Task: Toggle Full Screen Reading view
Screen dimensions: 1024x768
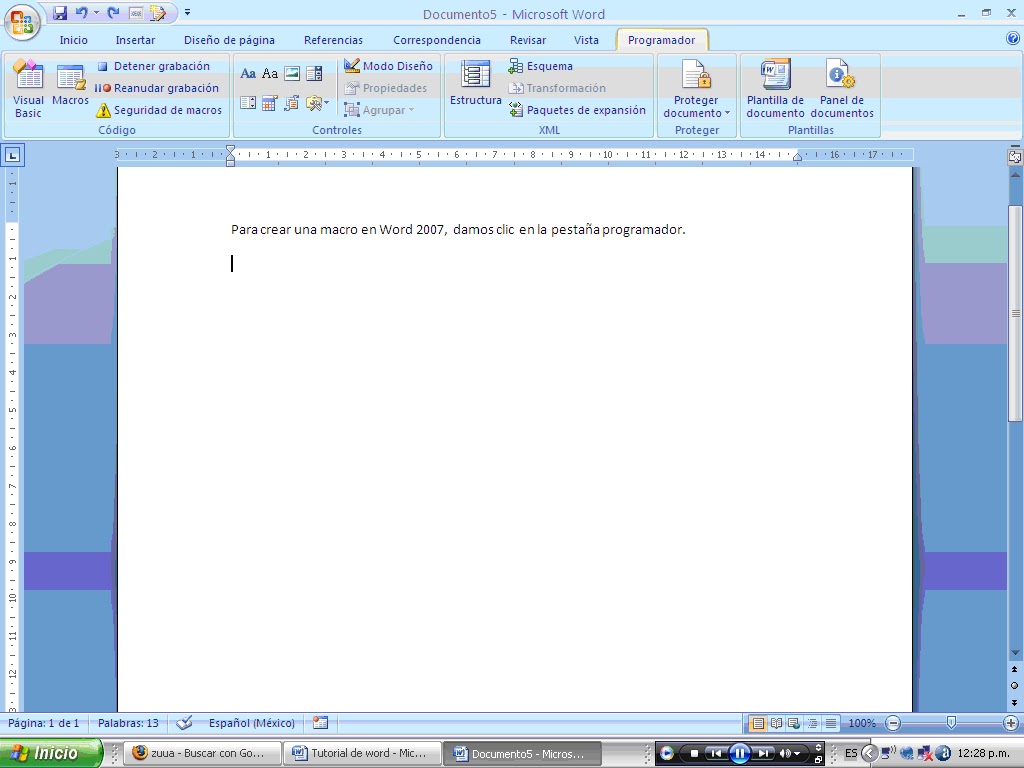Action: click(776, 722)
